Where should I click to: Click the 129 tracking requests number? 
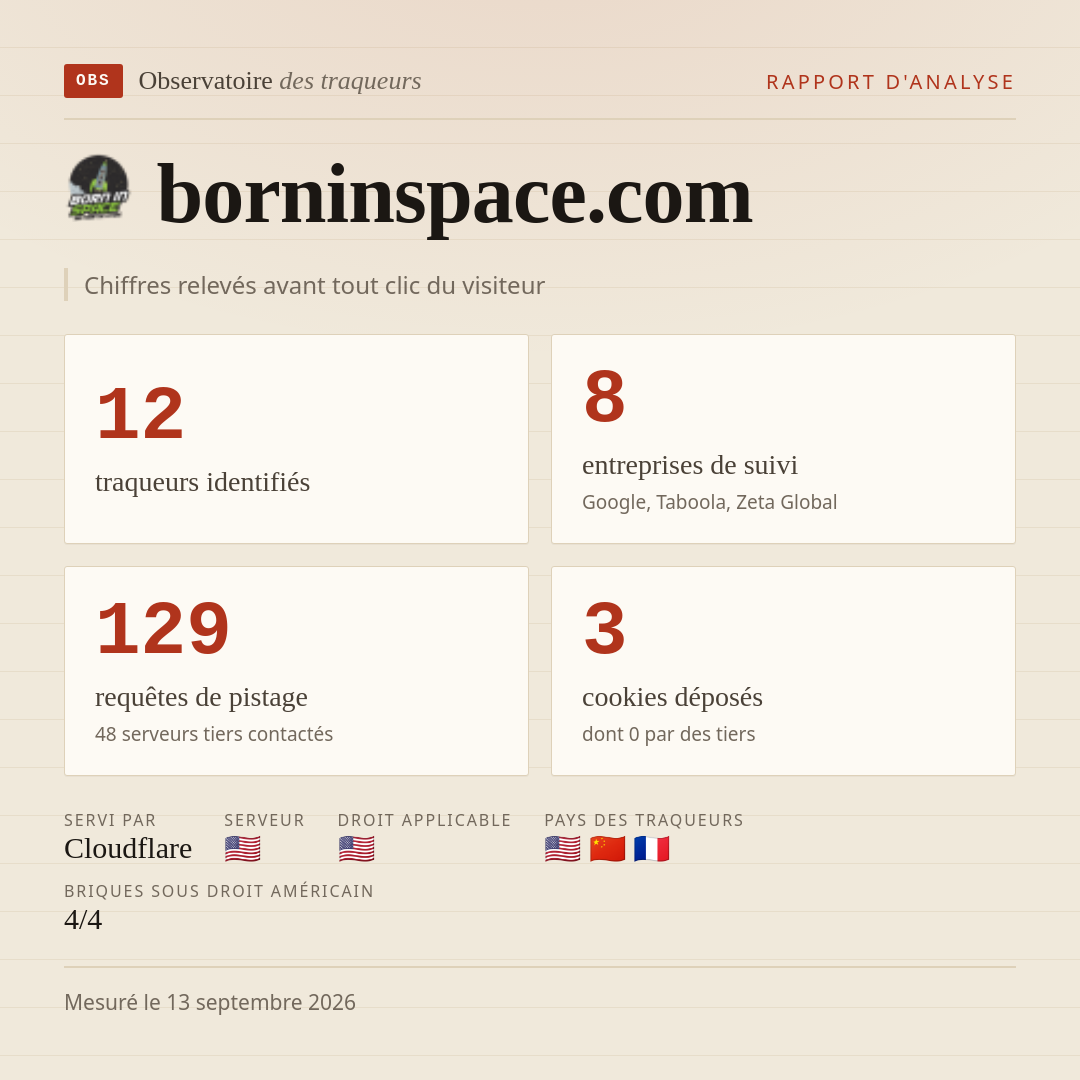(x=163, y=628)
